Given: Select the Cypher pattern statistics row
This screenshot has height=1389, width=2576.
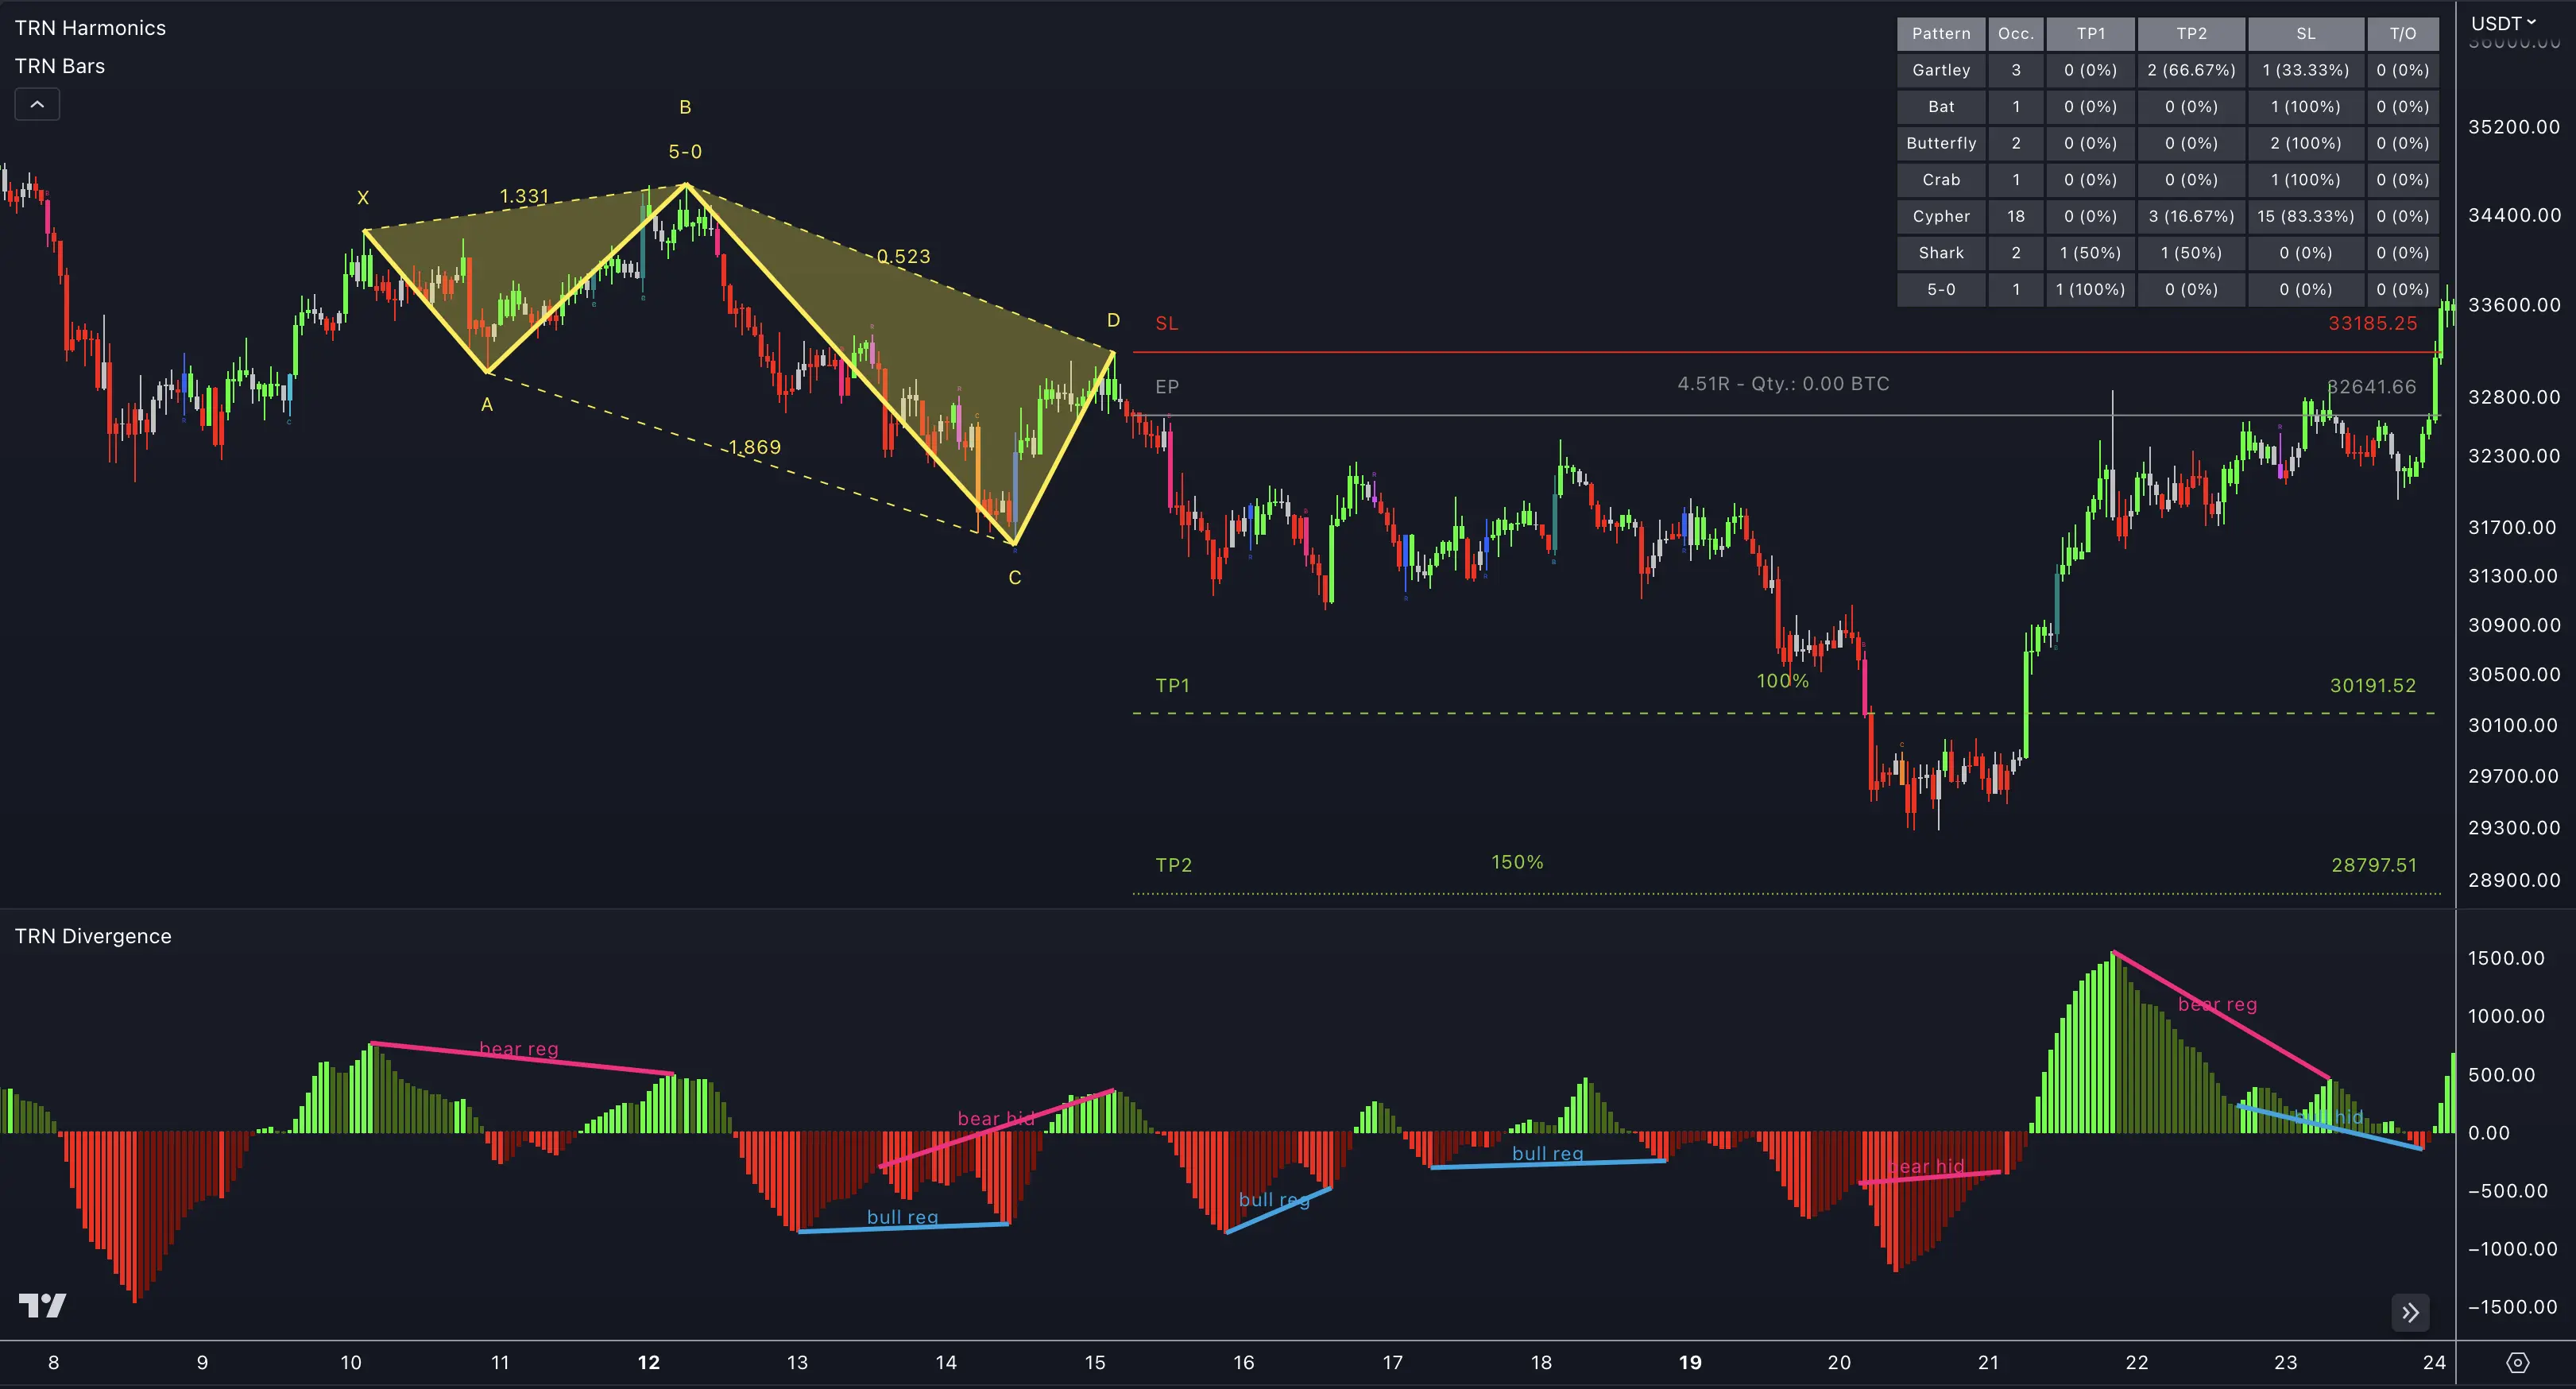Looking at the screenshot, I should point(1940,216).
